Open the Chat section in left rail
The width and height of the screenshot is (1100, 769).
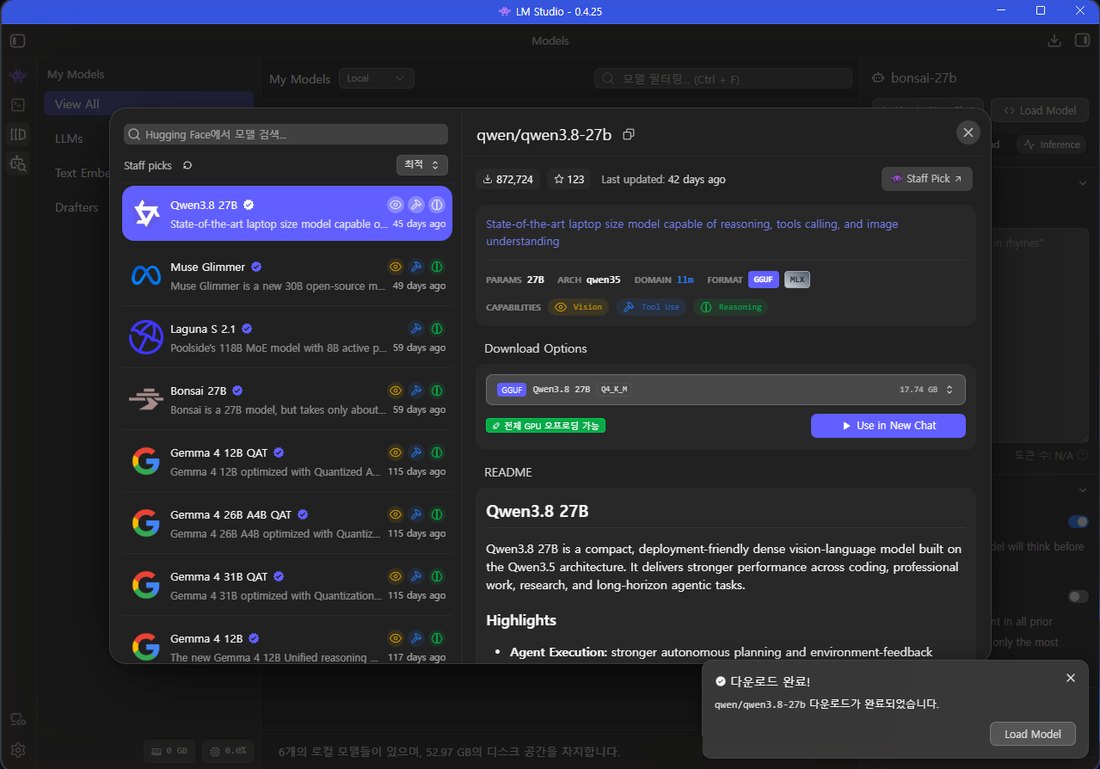point(18,75)
